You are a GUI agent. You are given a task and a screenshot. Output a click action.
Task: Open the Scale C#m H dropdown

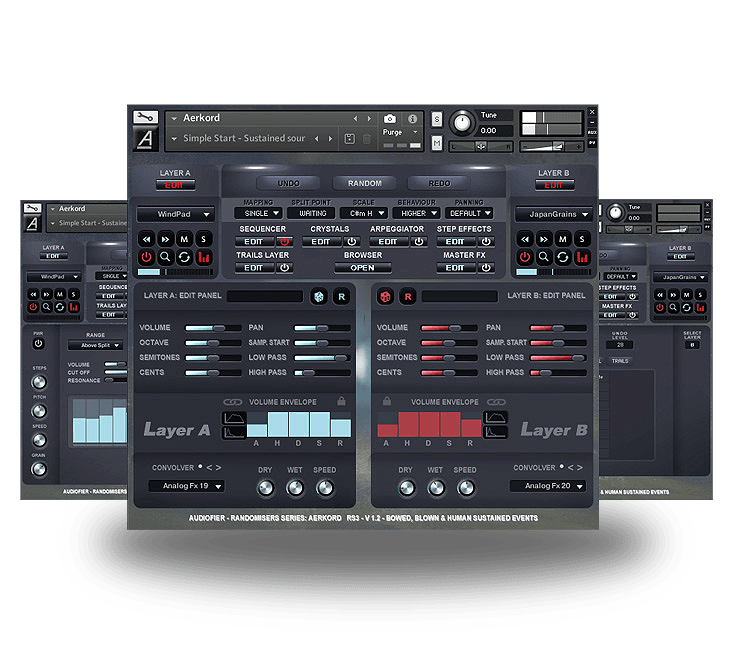click(364, 213)
